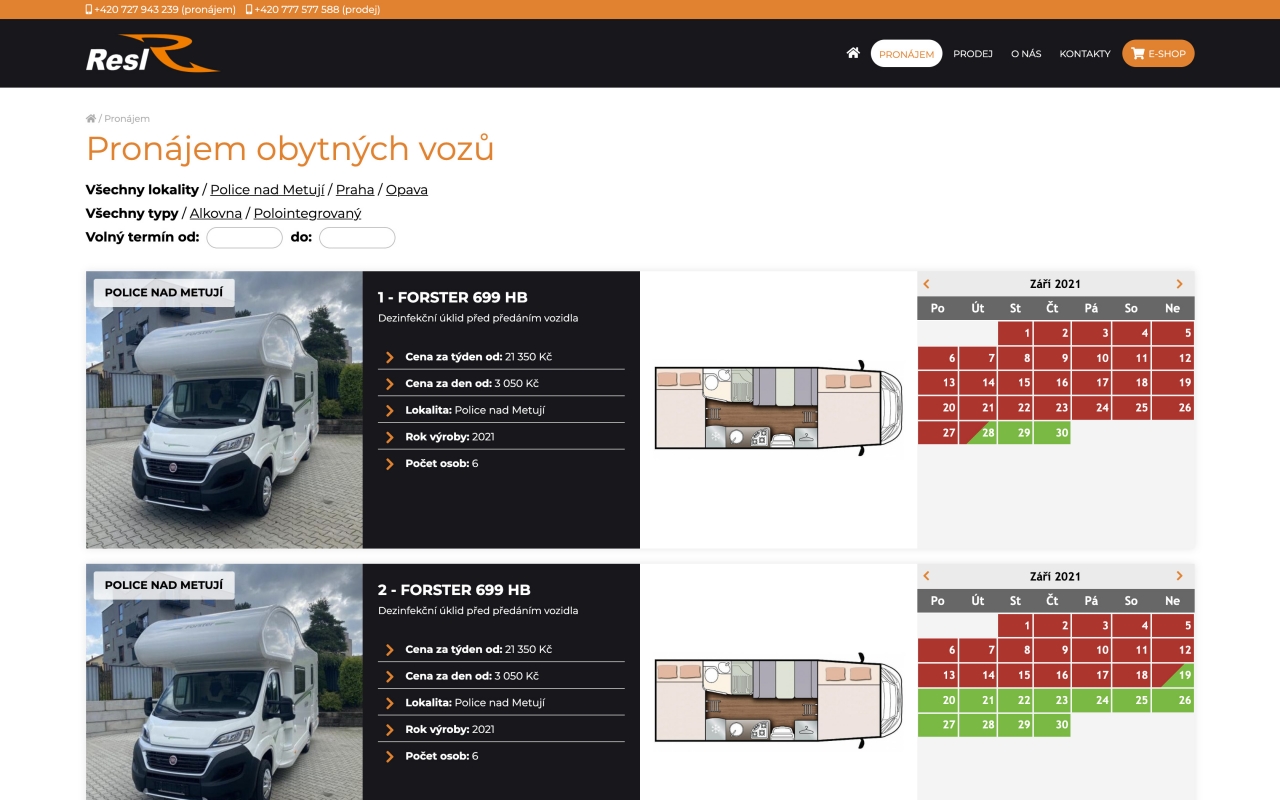This screenshot has width=1280, height=800.
Task: Select day 28 in first Forster calendar
Action: click(978, 433)
